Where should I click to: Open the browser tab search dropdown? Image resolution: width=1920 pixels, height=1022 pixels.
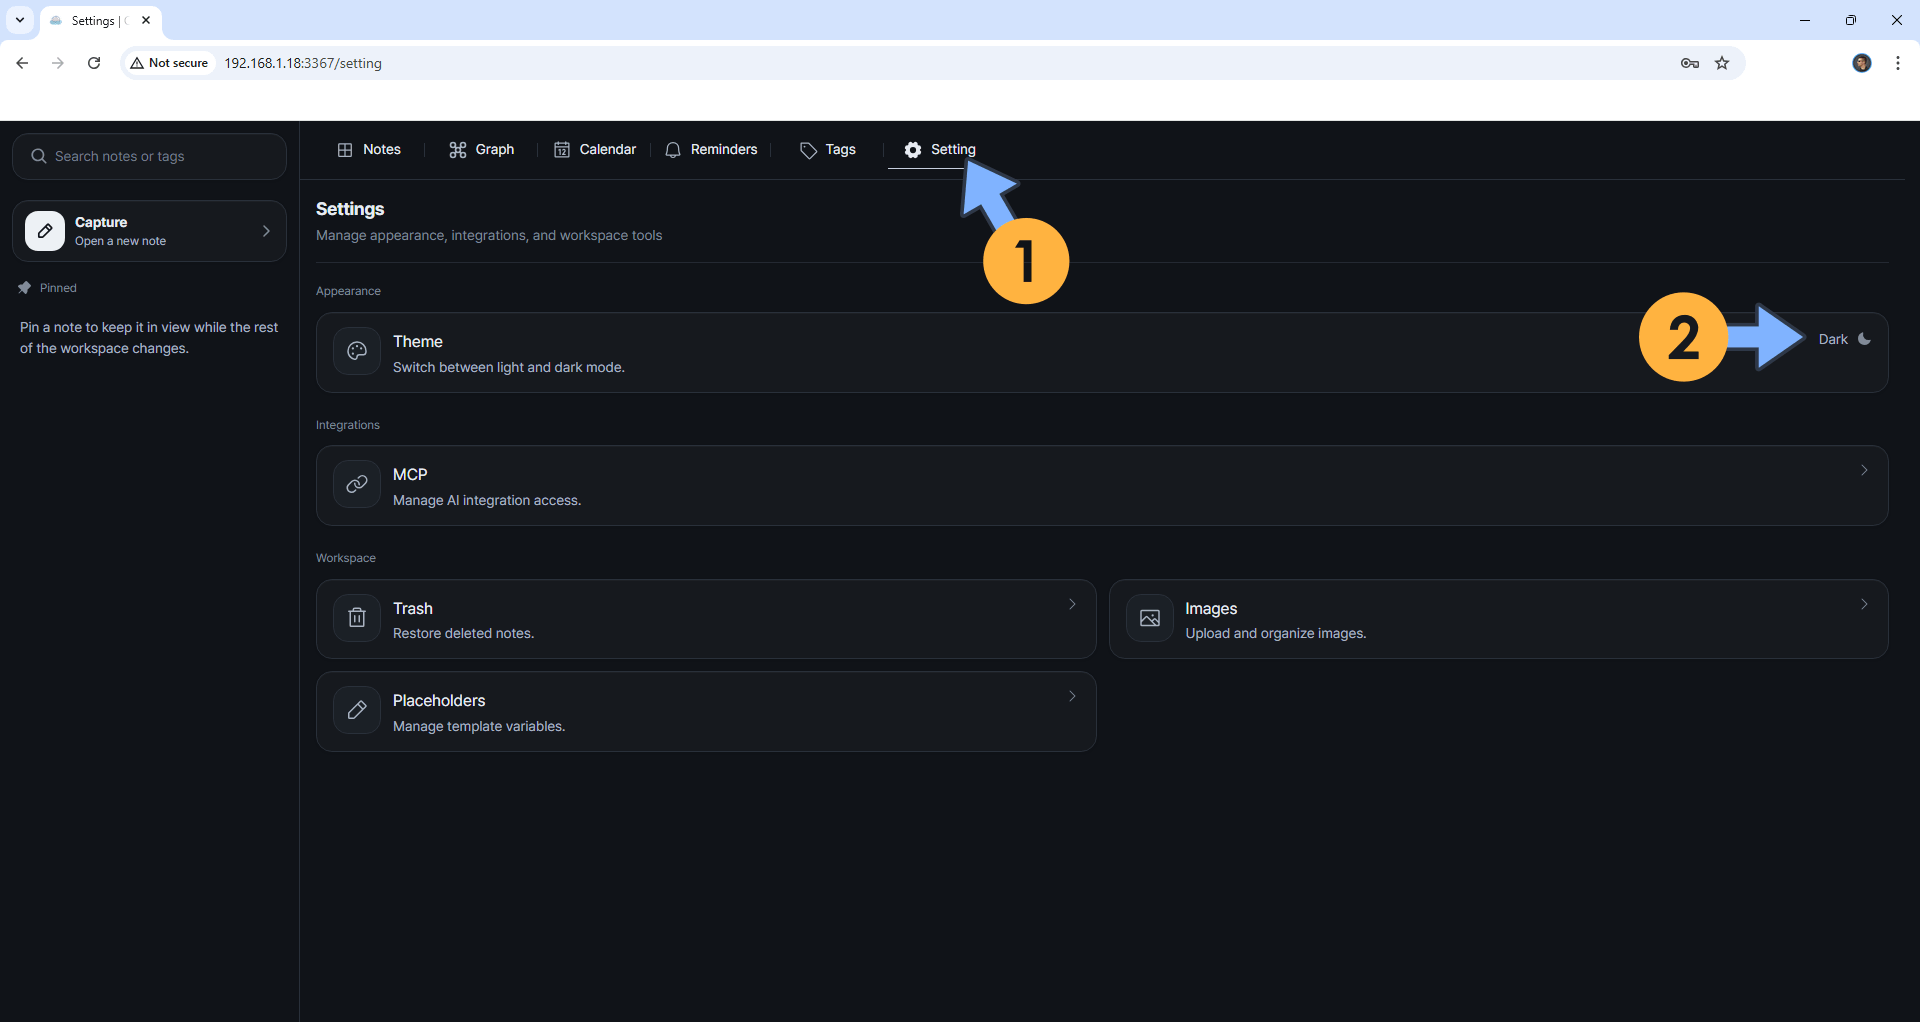pos(19,19)
